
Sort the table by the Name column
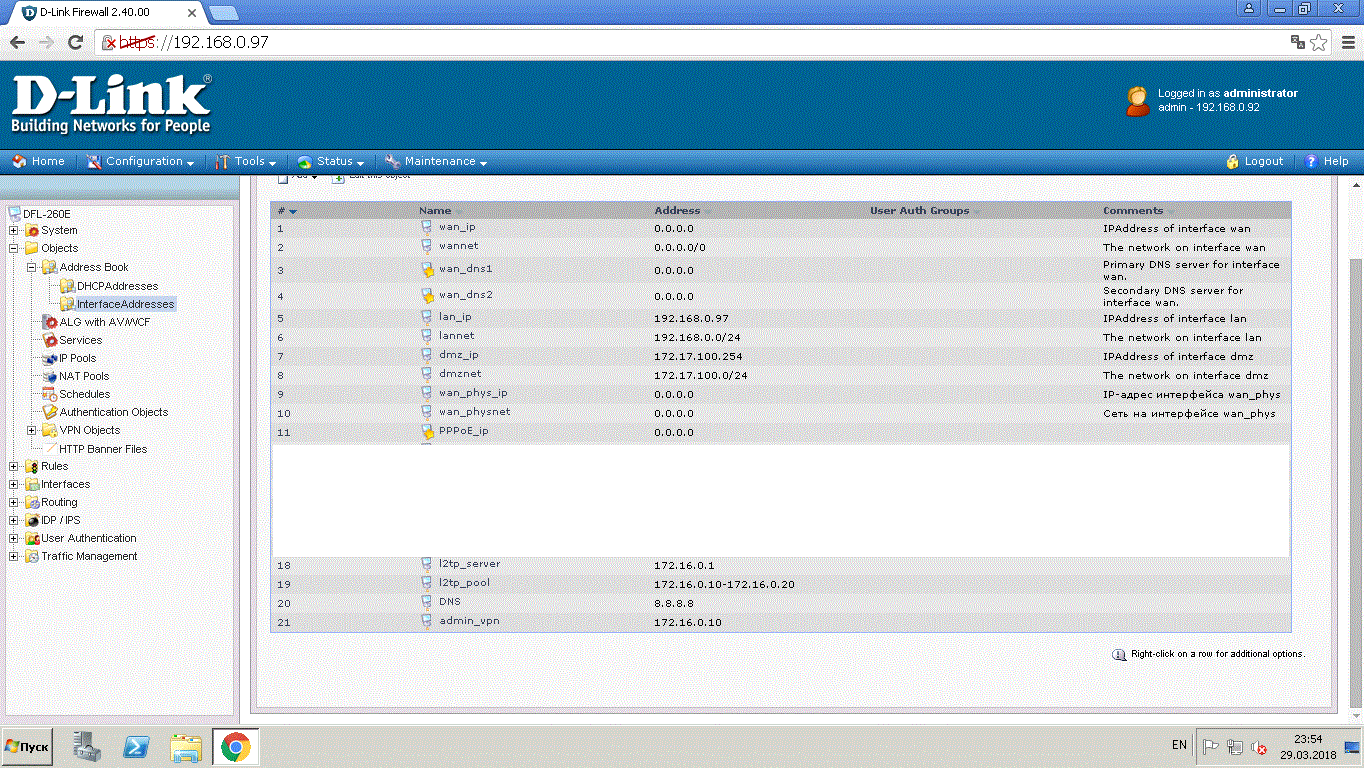435,211
